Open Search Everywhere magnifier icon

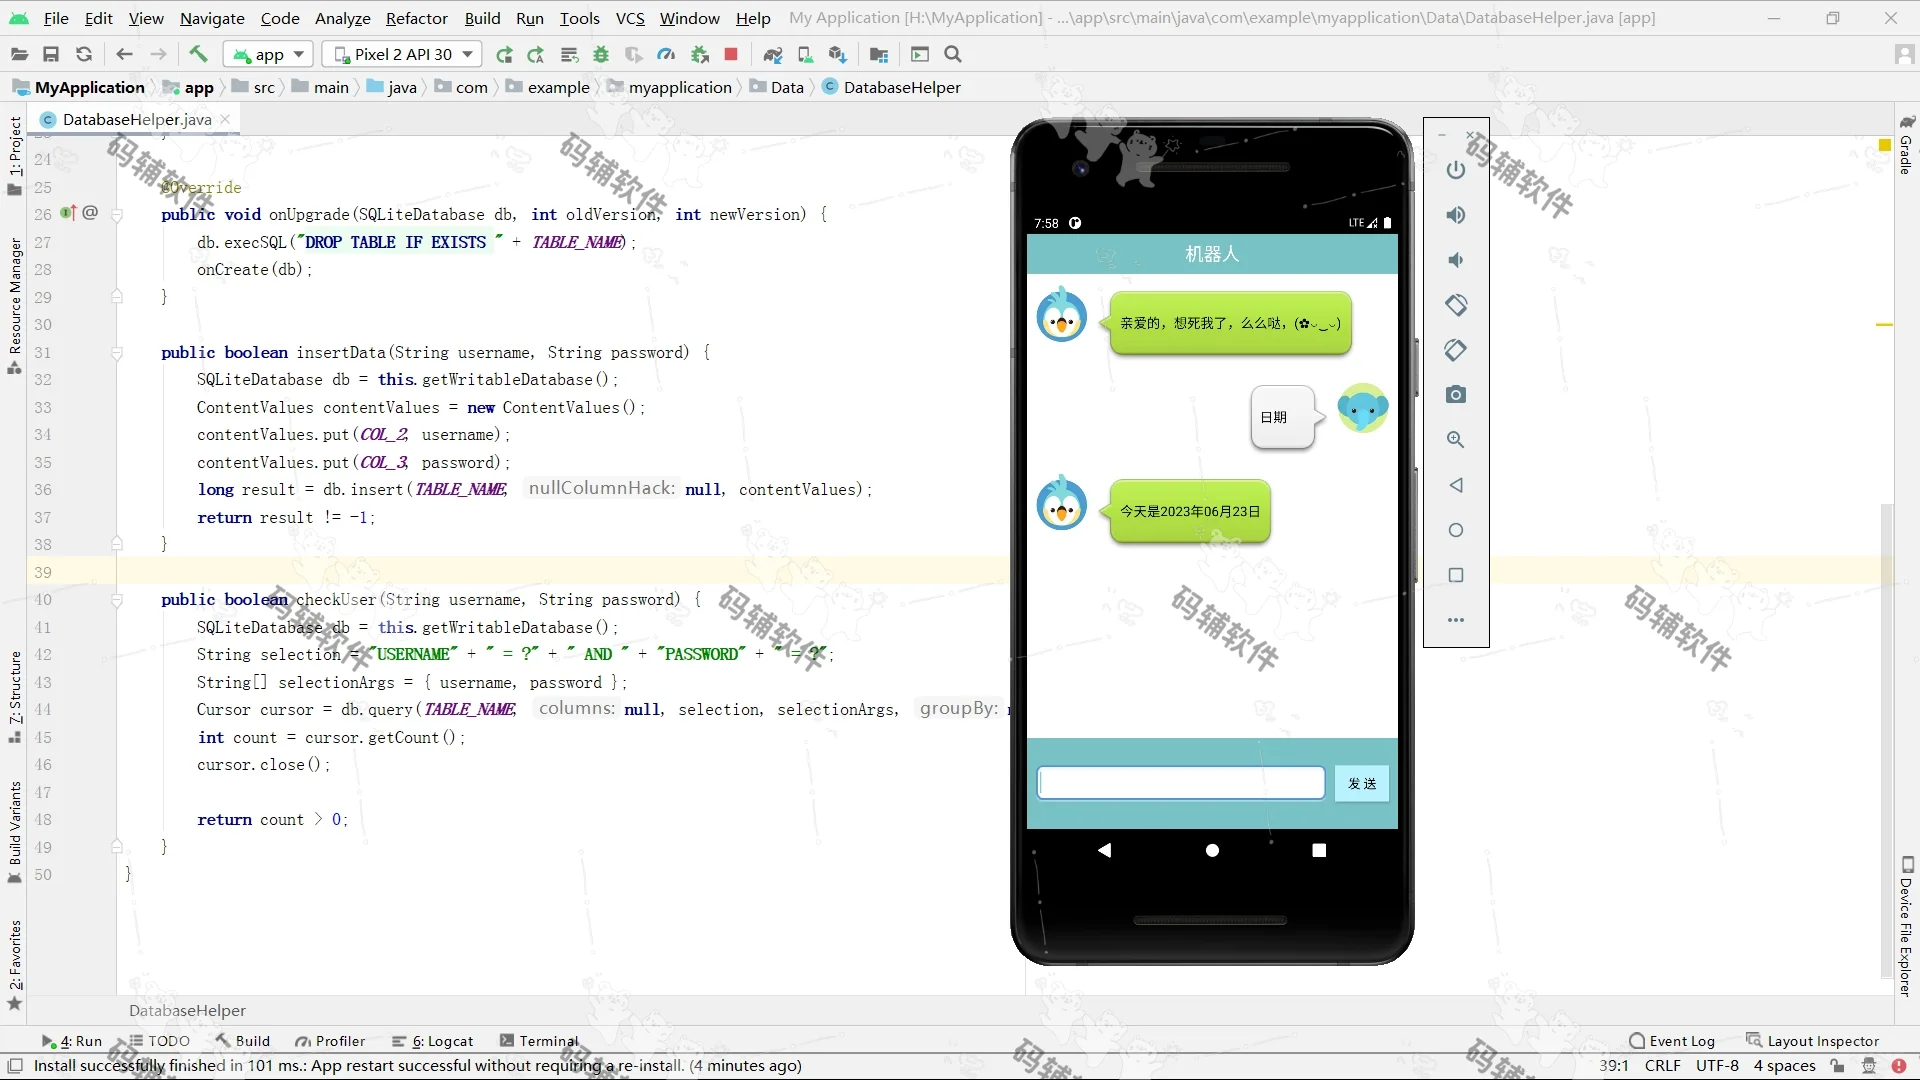point(953,55)
